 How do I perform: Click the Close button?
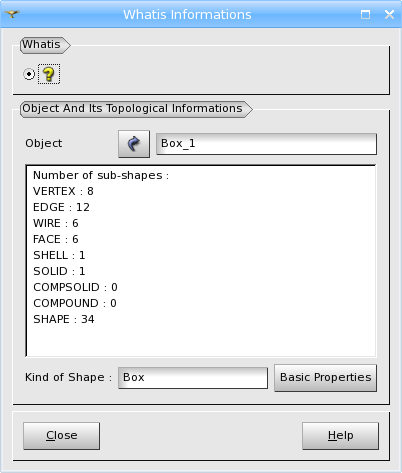coord(62,436)
